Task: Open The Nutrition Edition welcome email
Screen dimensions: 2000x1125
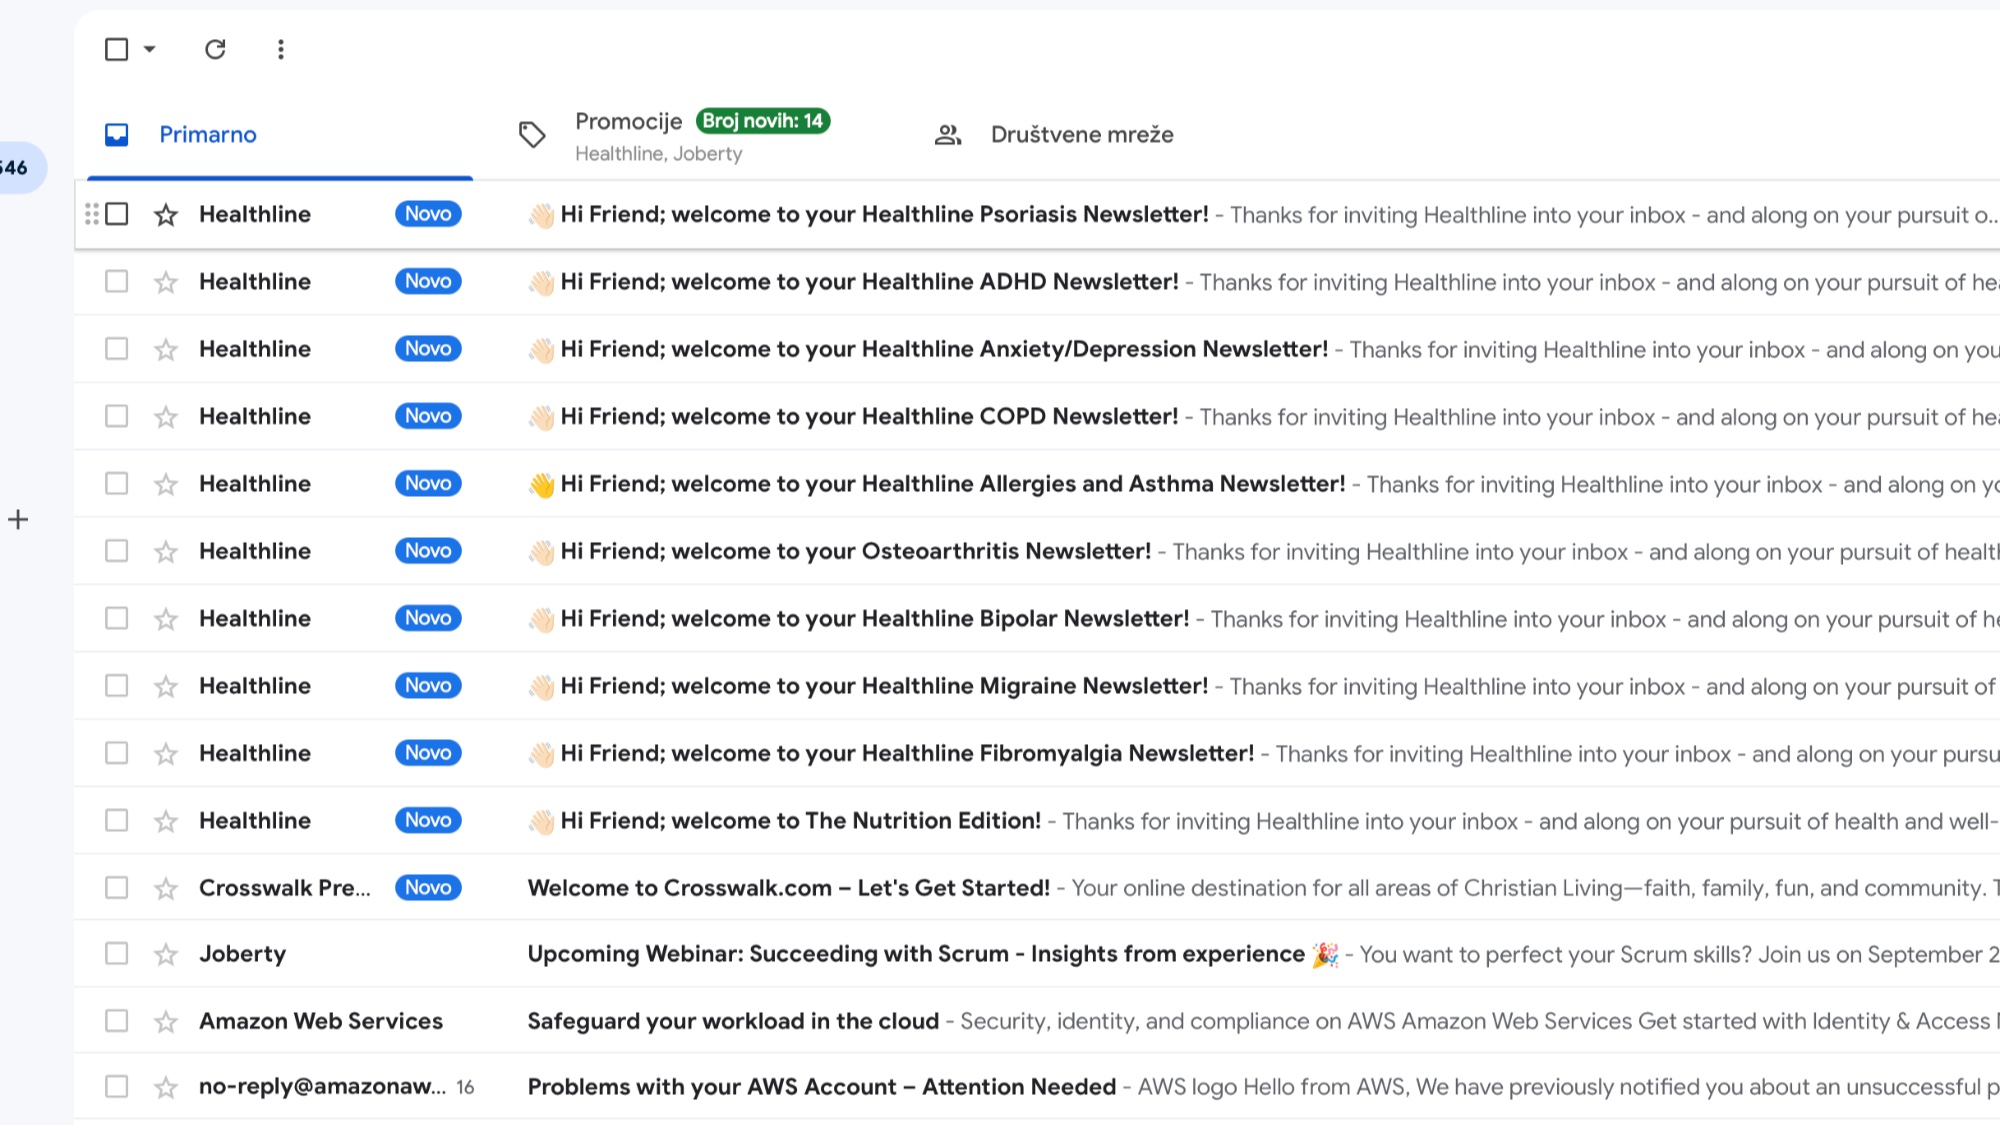Action: [1037, 820]
